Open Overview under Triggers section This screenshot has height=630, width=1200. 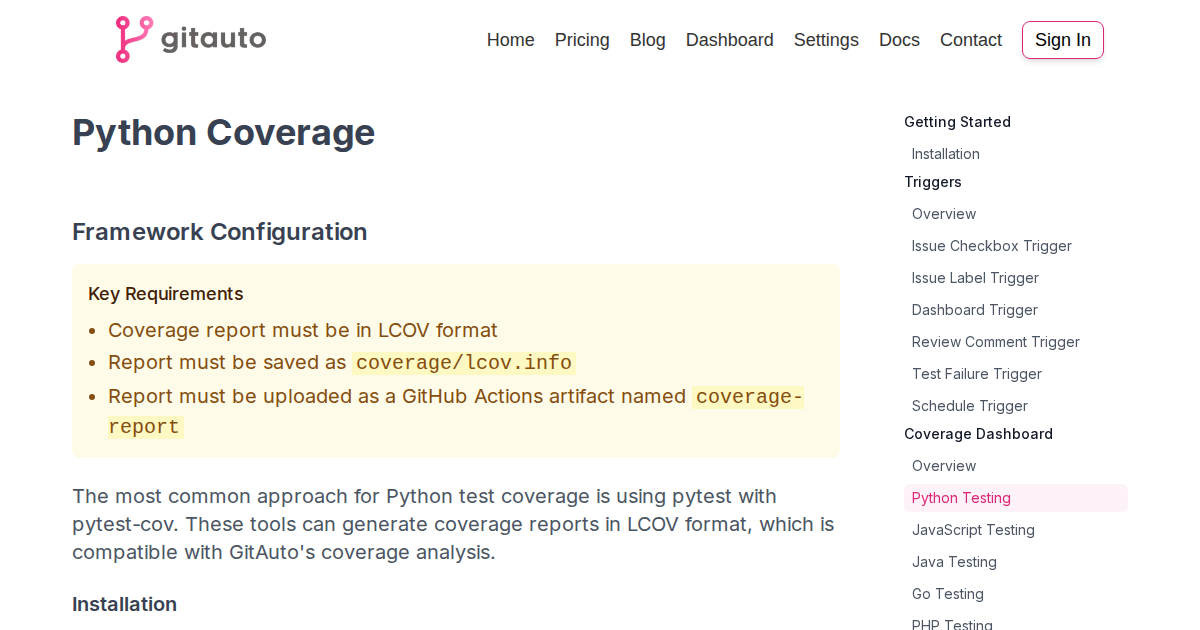pyautogui.click(x=943, y=214)
